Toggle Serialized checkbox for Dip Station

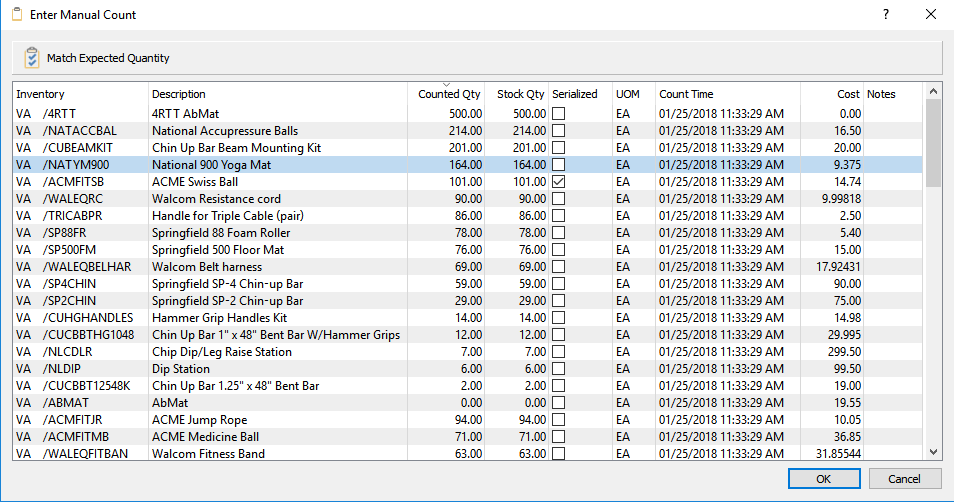[559, 369]
